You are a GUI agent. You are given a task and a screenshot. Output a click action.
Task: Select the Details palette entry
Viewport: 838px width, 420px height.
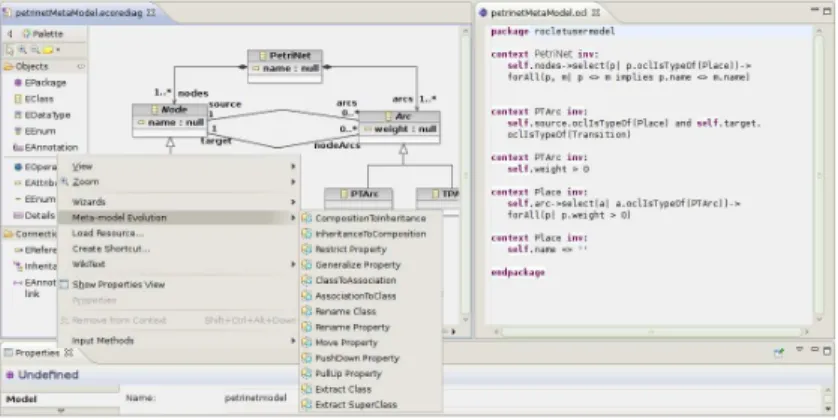coord(34,215)
